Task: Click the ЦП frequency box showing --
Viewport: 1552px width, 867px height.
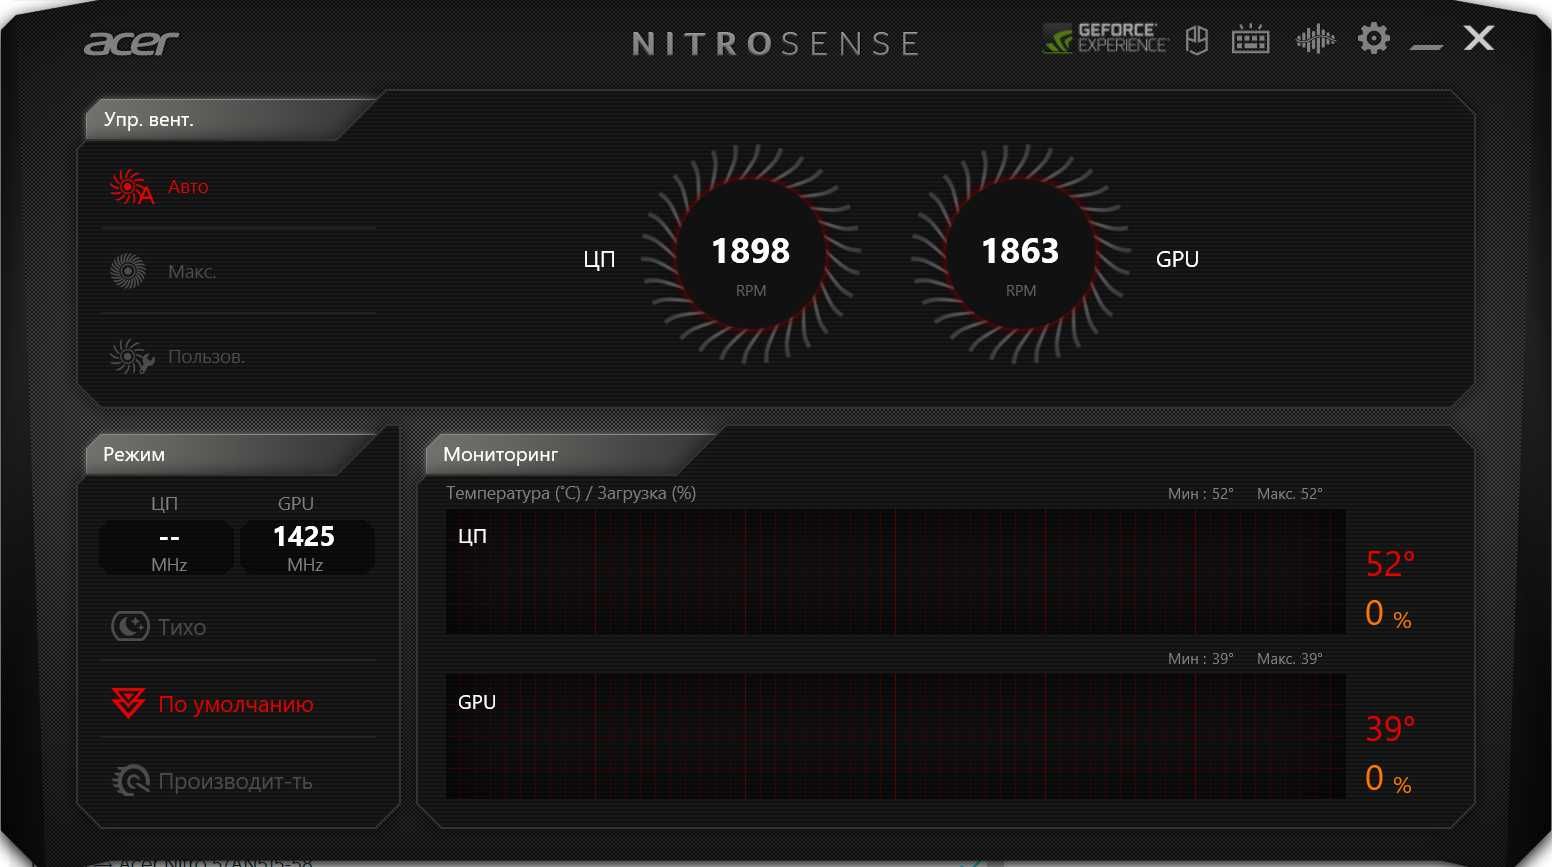Action: tap(167, 547)
